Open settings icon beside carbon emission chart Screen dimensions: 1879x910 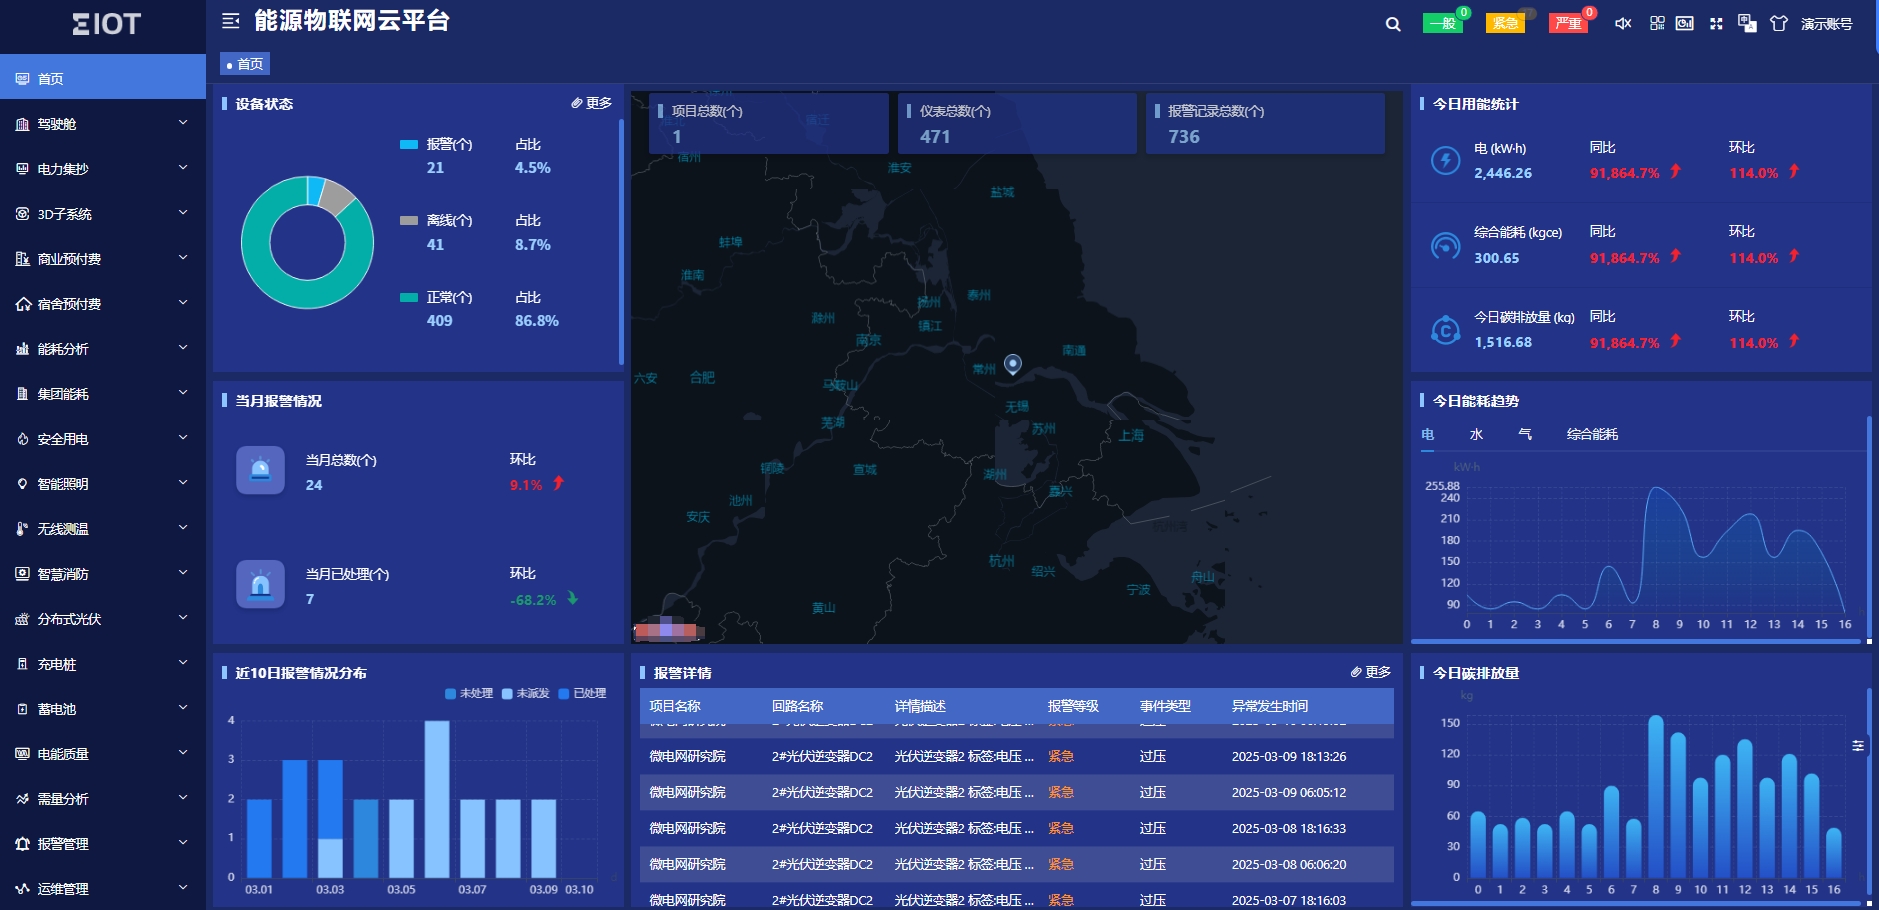point(1857,746)
